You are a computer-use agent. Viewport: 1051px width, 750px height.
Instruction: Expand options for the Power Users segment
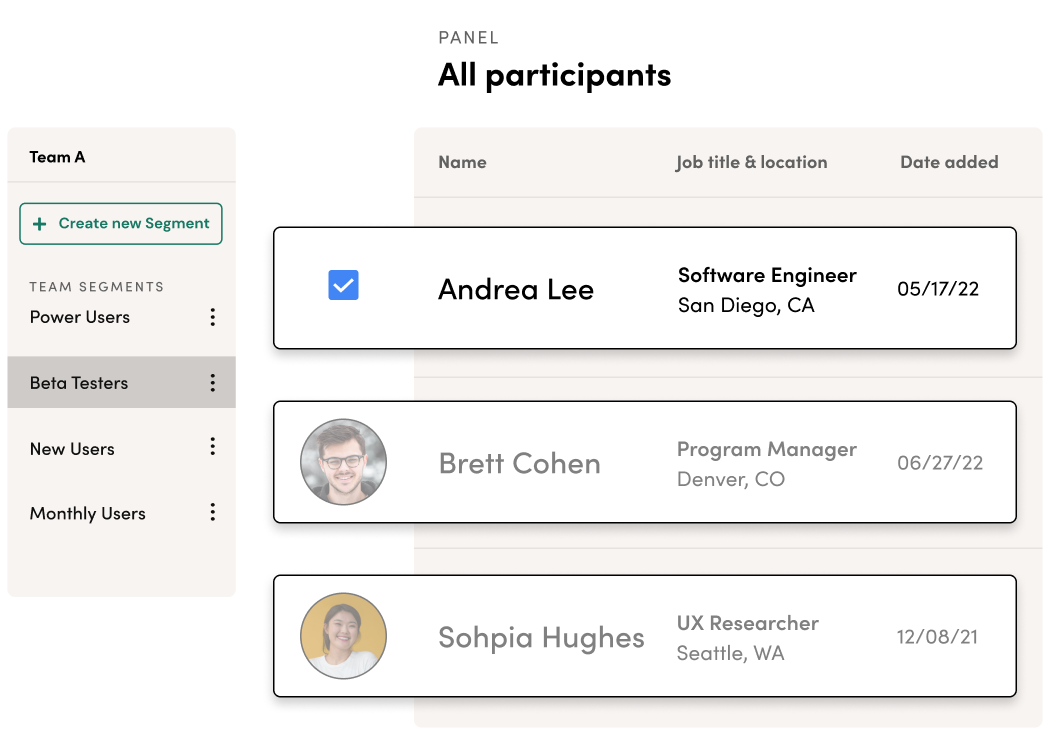212,317
